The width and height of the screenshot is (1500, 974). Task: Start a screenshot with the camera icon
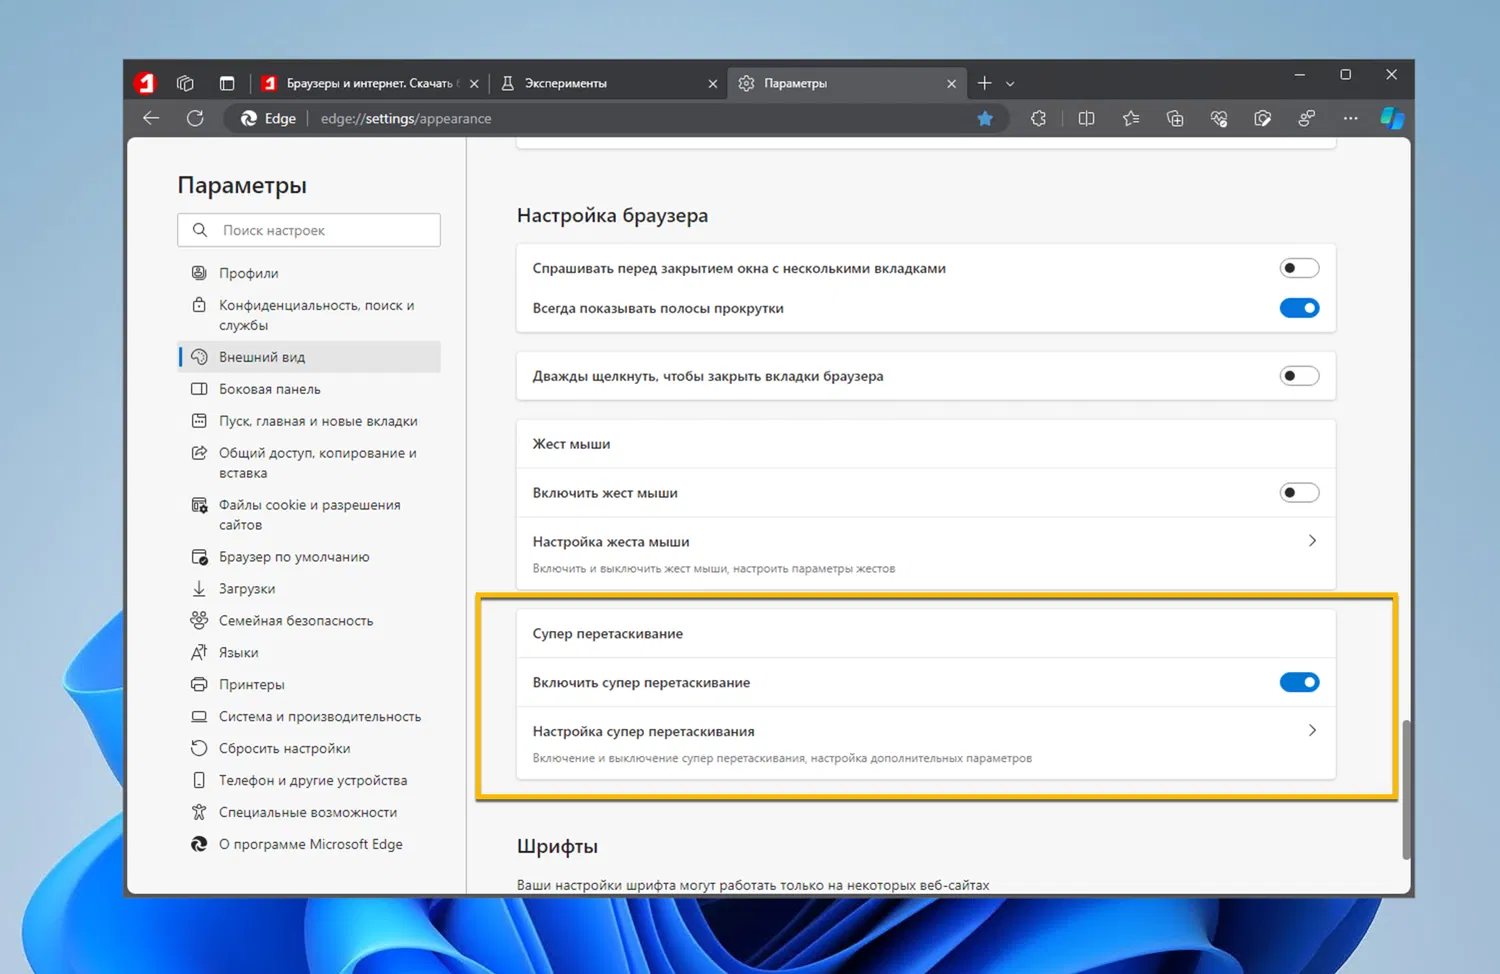point(1263,119)
